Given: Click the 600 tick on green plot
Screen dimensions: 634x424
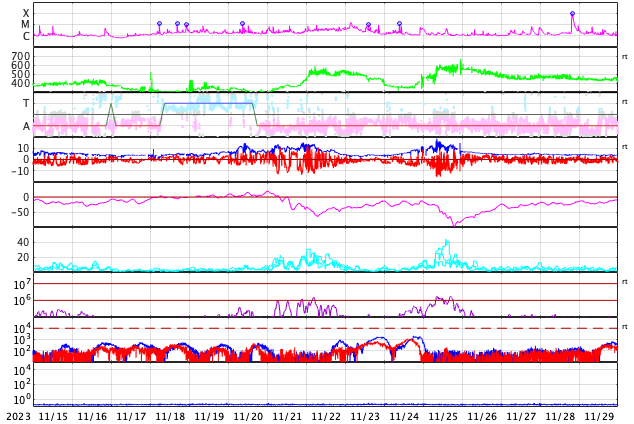Looking at the screenshot, I should pos(20,65).
